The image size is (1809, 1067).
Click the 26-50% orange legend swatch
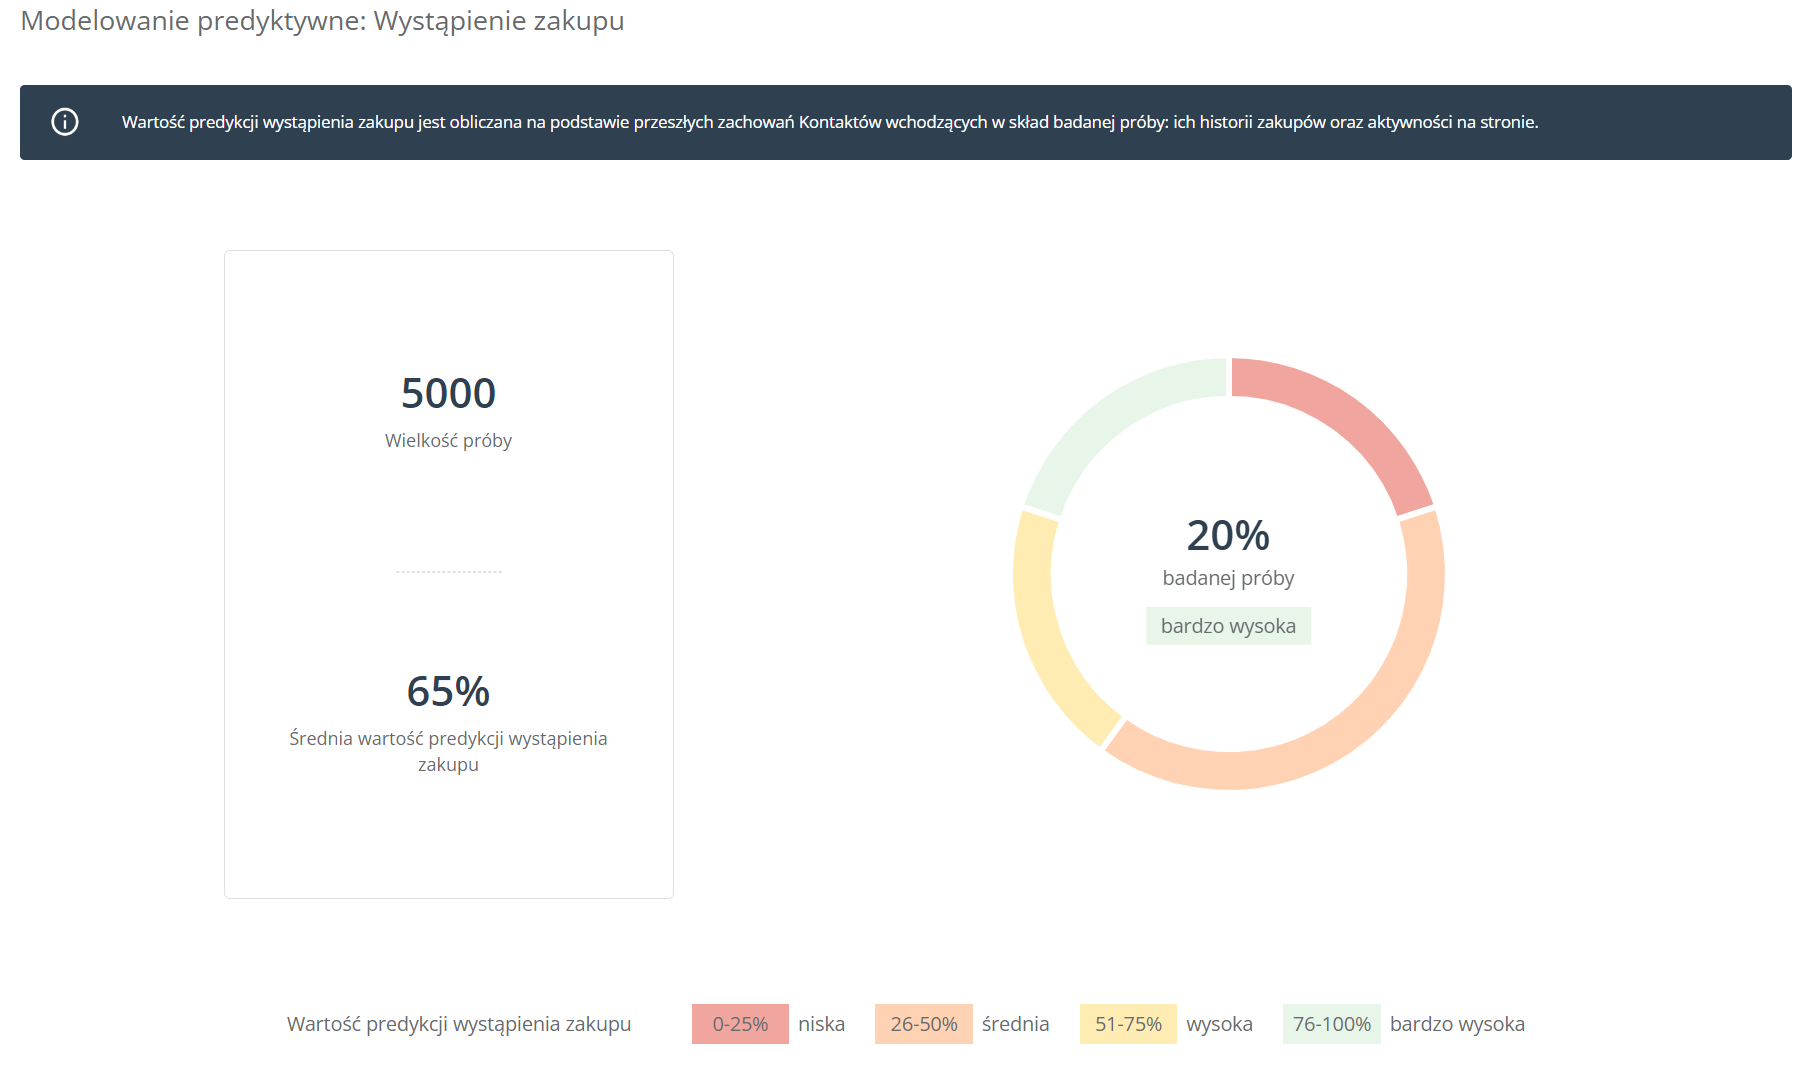(x=924, y=1024)
